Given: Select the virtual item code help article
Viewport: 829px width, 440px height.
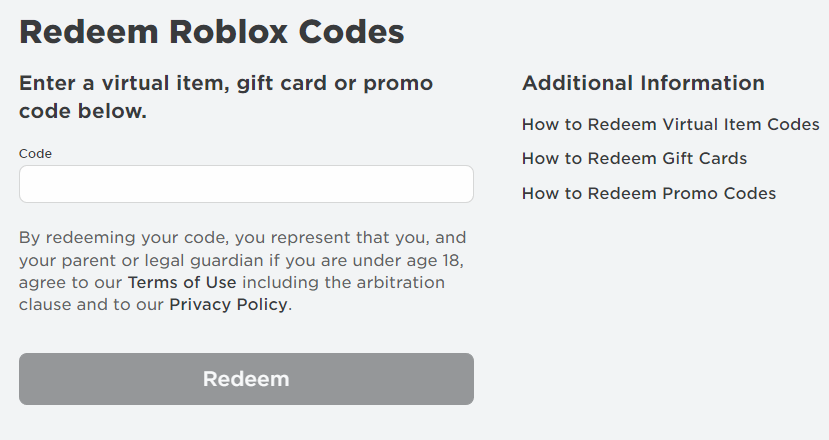Looking at the screenshot, I should (x=670, y=124).
